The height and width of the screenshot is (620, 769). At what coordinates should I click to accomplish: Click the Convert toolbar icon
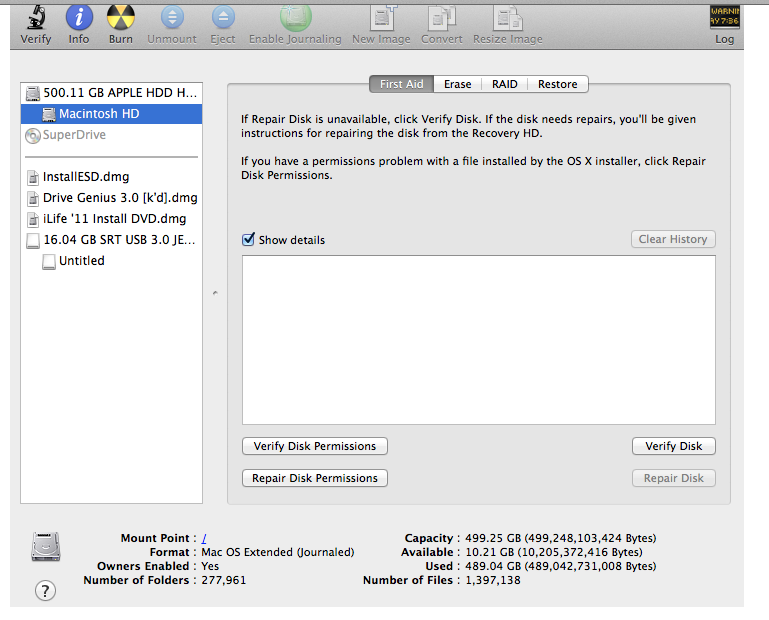point(442,18)
